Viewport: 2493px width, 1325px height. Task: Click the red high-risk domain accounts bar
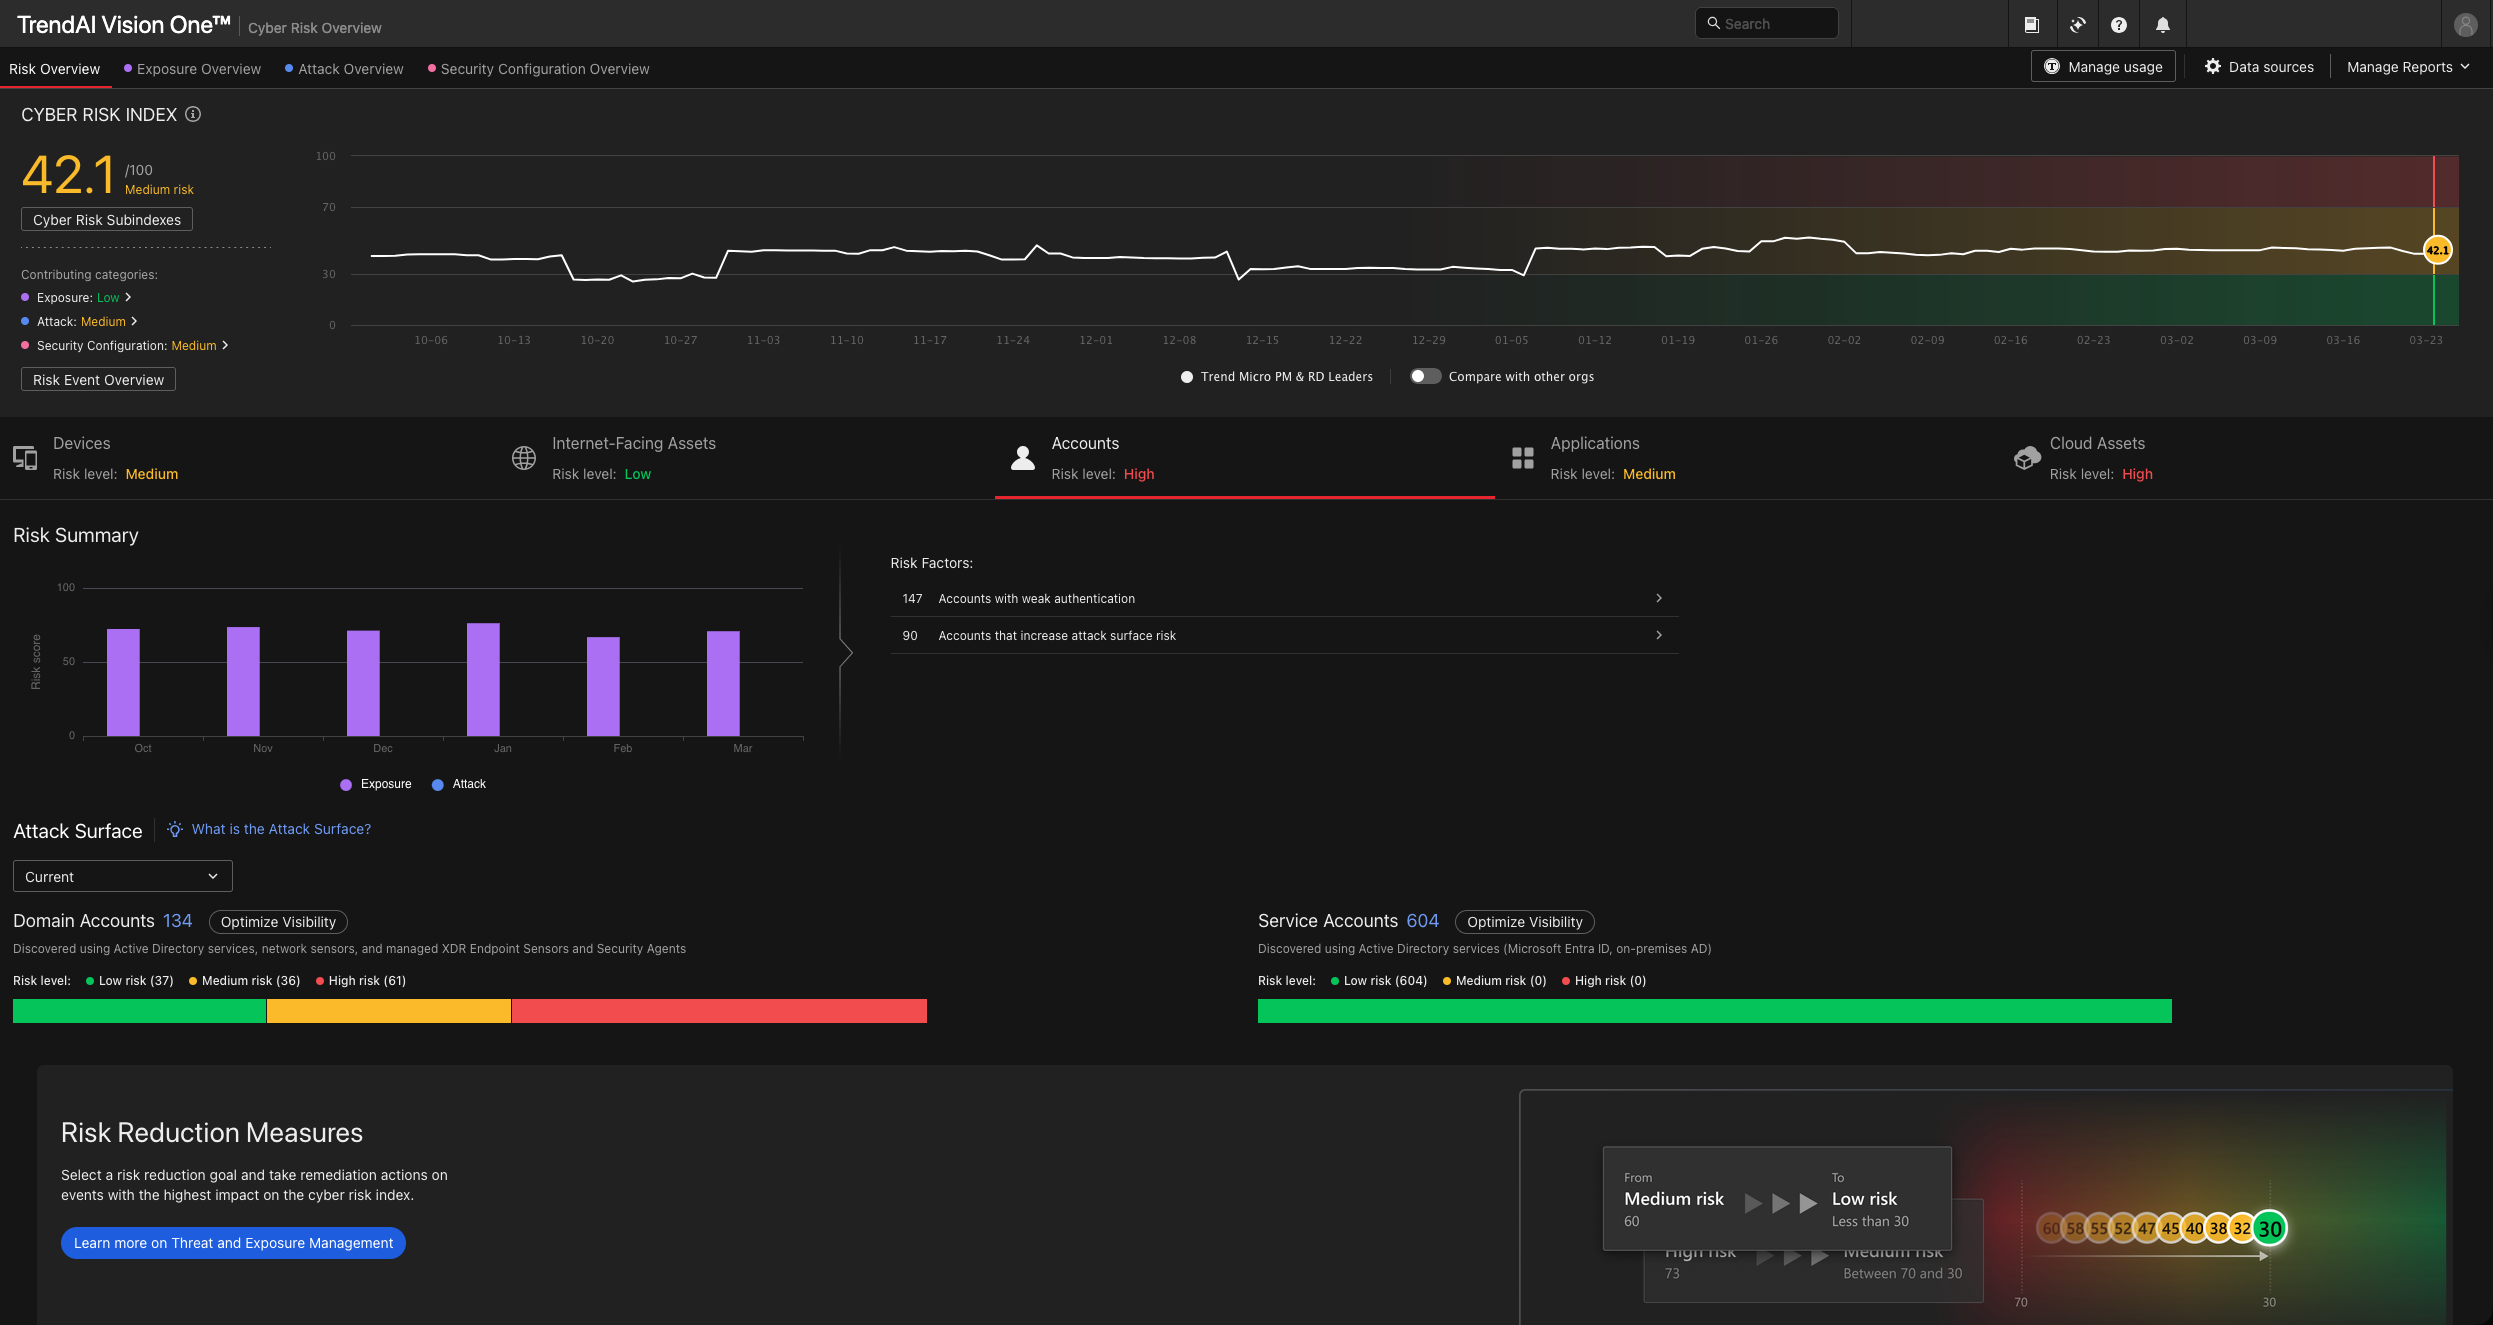click(x=718, y=1011)
